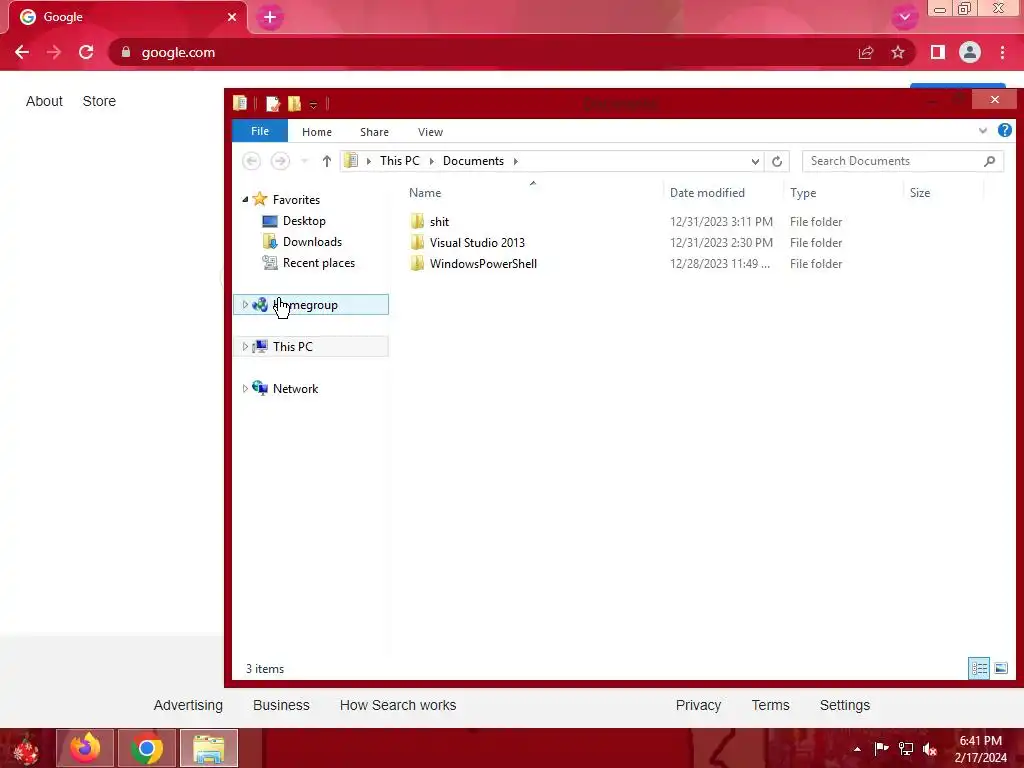Open a new Chrome tab
This screenshot has height=768, width=1024.
(x=270, y=18)
